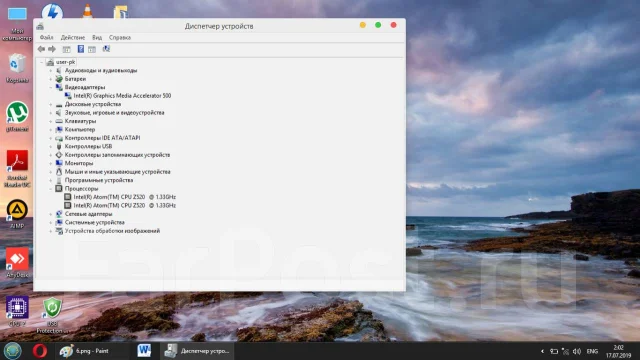Image resolution: width=640 pixels, height=360 pixels.
Task: Select Программные устройства row
Action: point(99,180)
